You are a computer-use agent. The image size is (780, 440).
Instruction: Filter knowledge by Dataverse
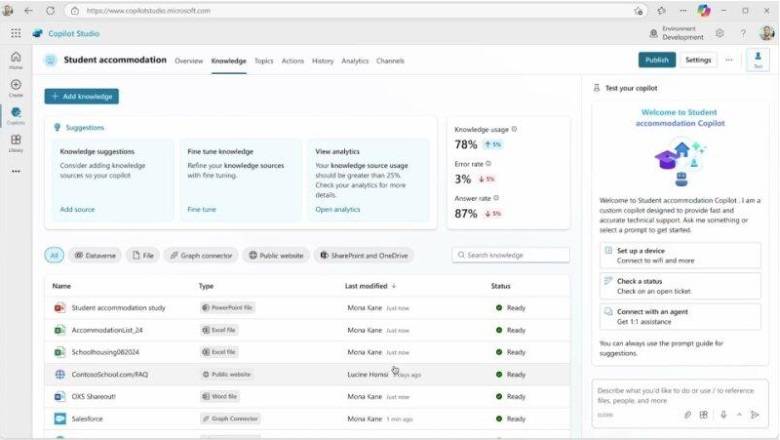click(x=95, y=255)
